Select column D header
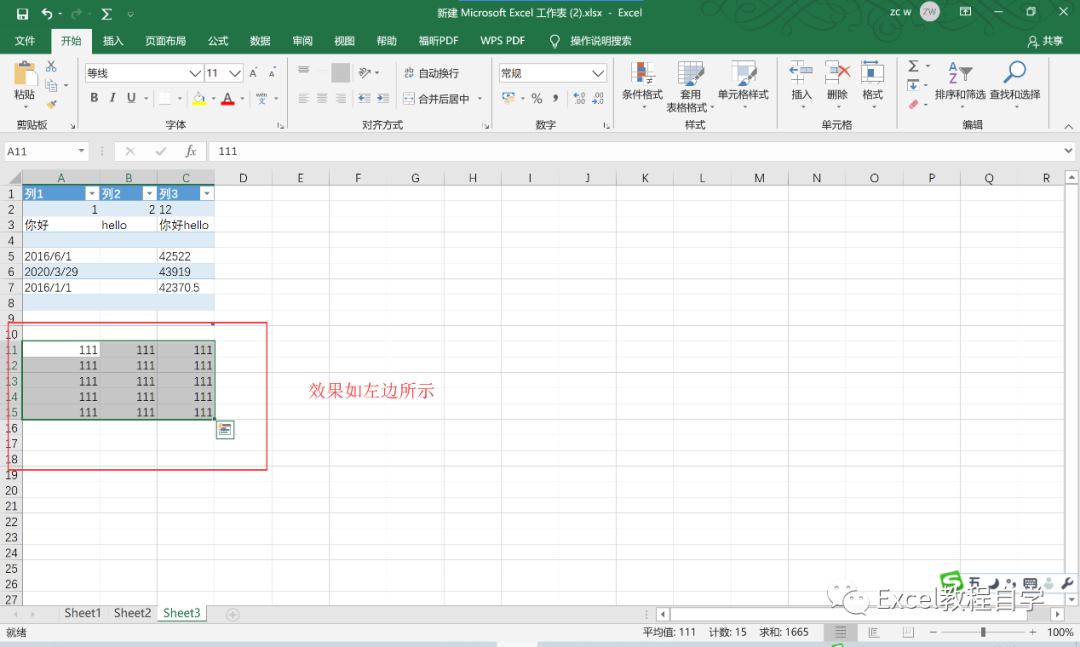 pyautogui.click(x=243, y=178)
